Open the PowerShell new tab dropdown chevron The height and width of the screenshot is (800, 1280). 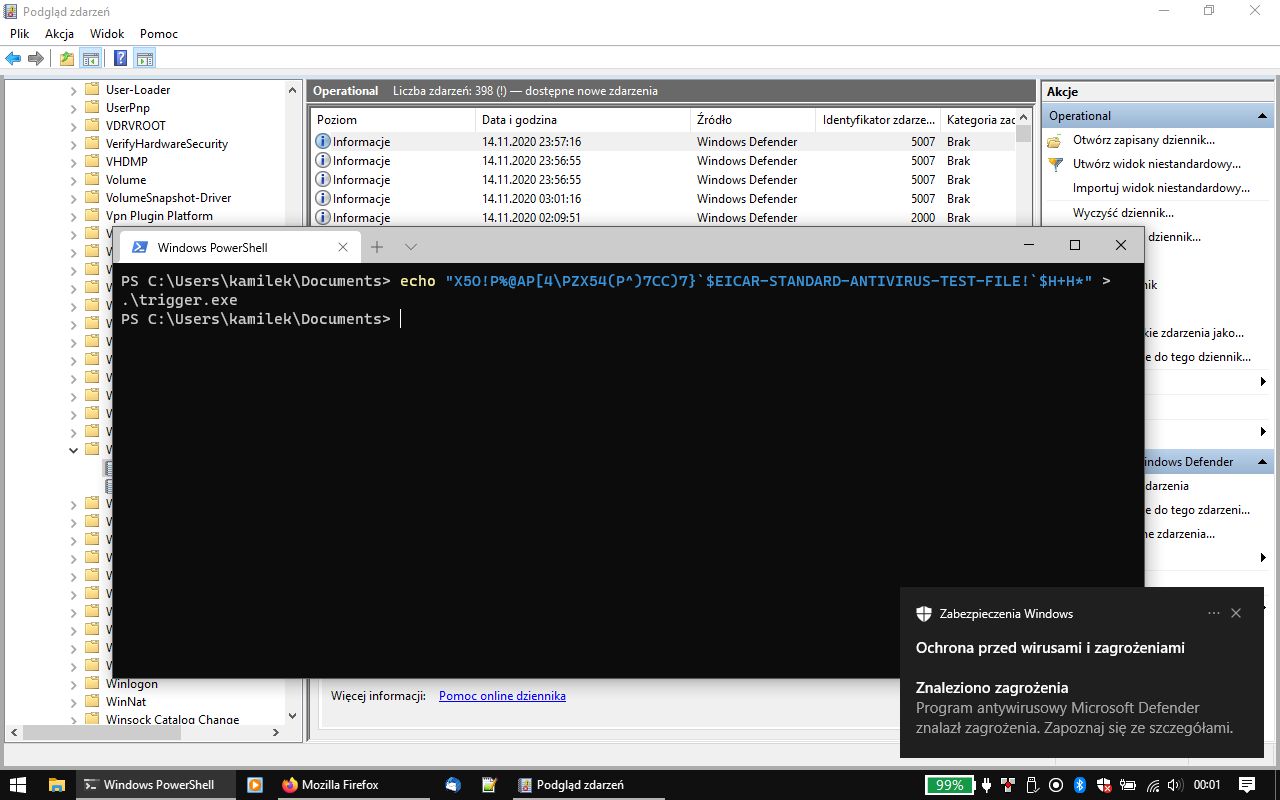click(x=411, y=247)
